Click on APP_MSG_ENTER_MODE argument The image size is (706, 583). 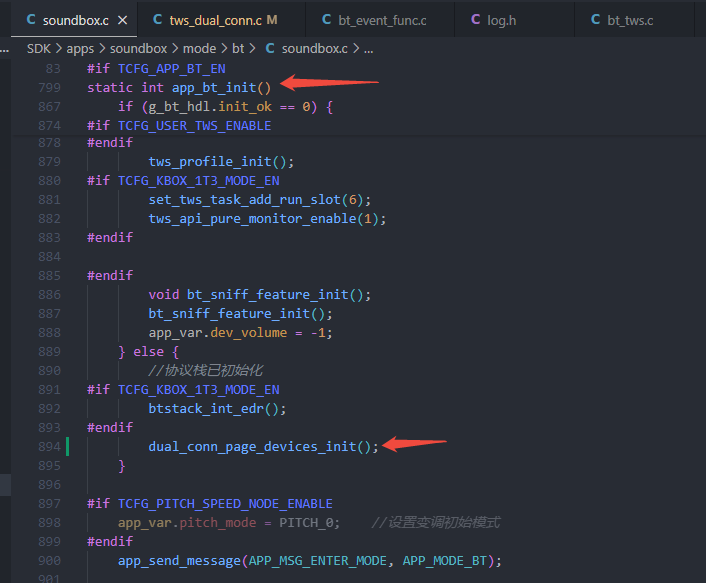pos(317,561)
